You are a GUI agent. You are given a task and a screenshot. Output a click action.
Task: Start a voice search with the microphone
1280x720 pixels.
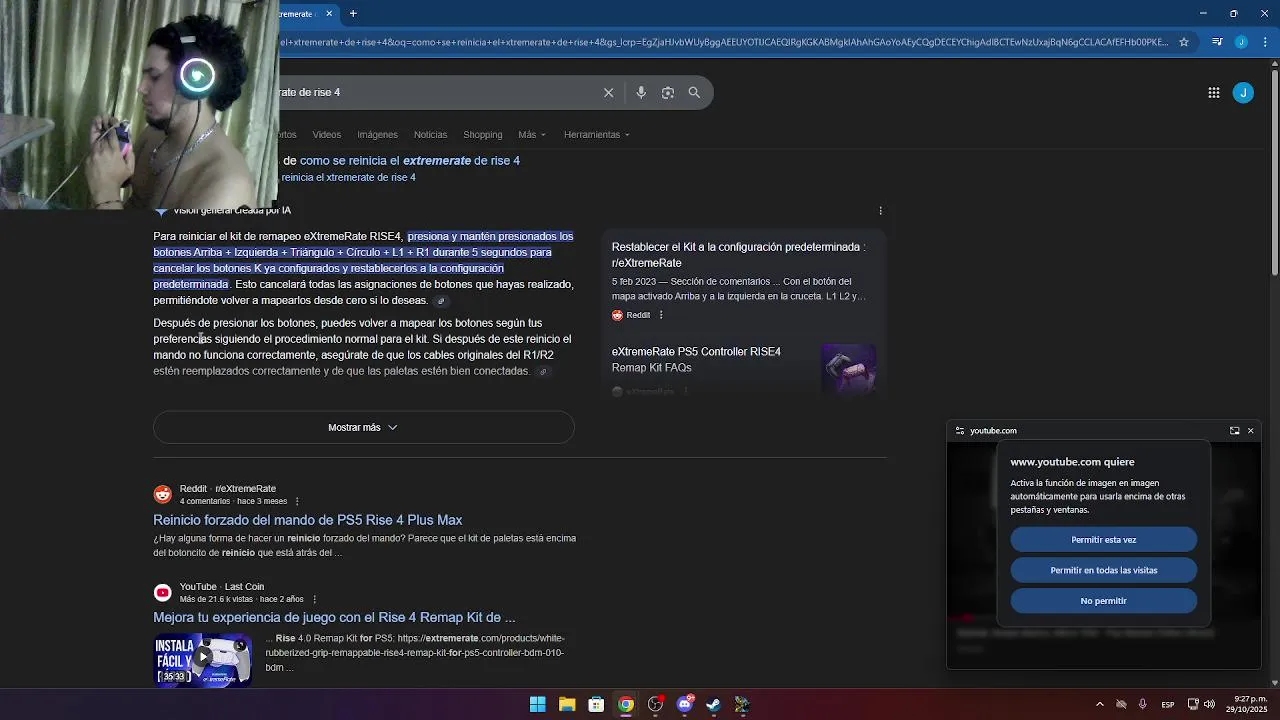(x=641, y=92)
